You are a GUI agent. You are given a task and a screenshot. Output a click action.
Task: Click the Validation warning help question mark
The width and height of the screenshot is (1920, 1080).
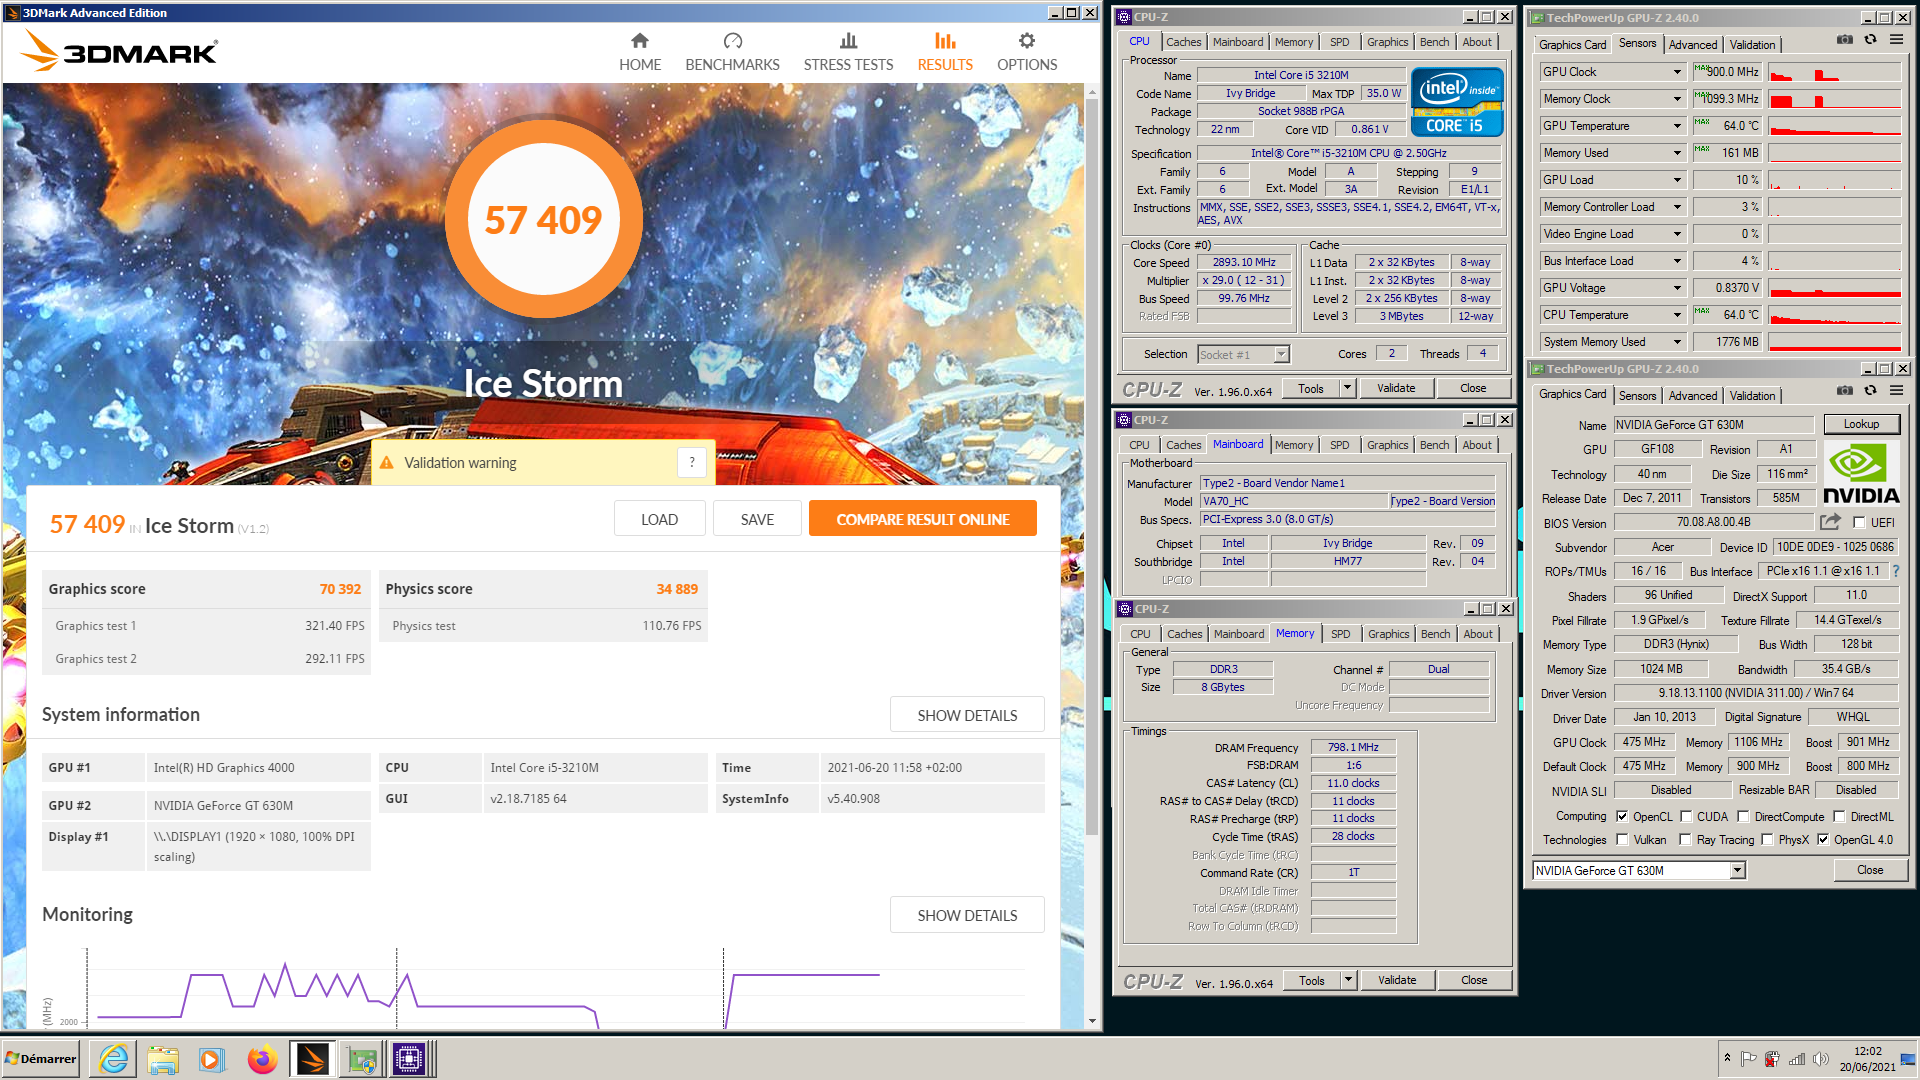(x=692, y=462)
